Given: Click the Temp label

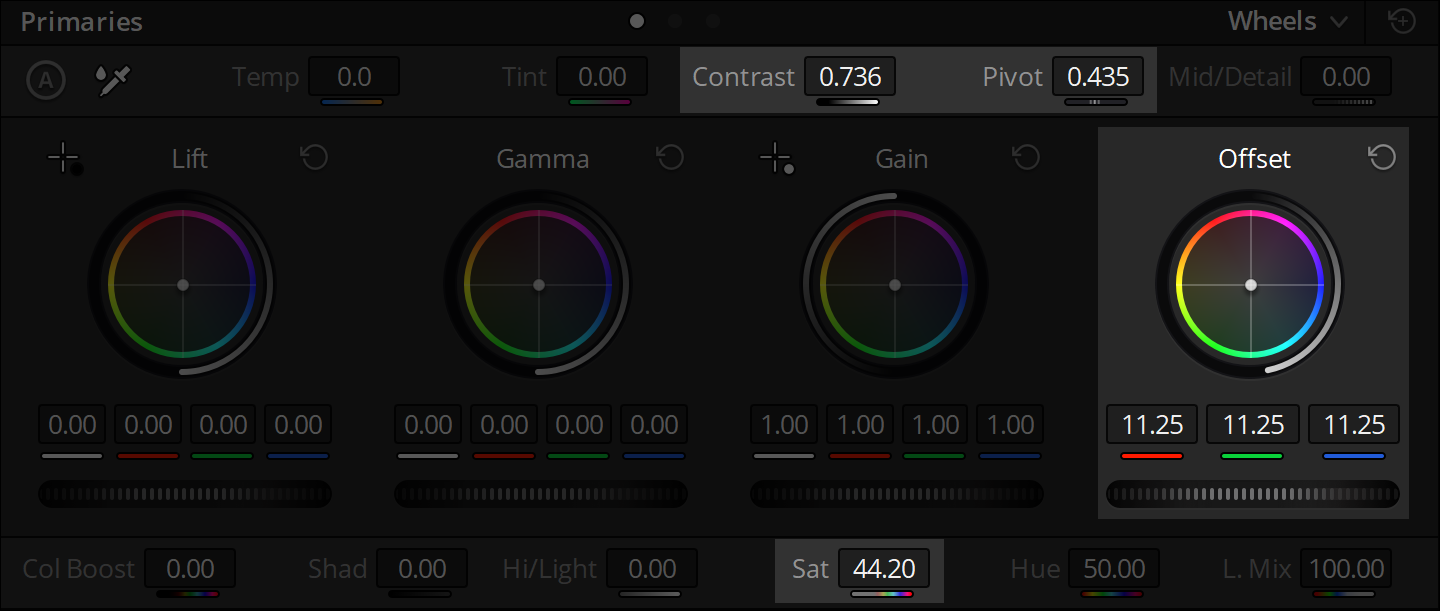Looking at the screenshot, I should [265, 77].
